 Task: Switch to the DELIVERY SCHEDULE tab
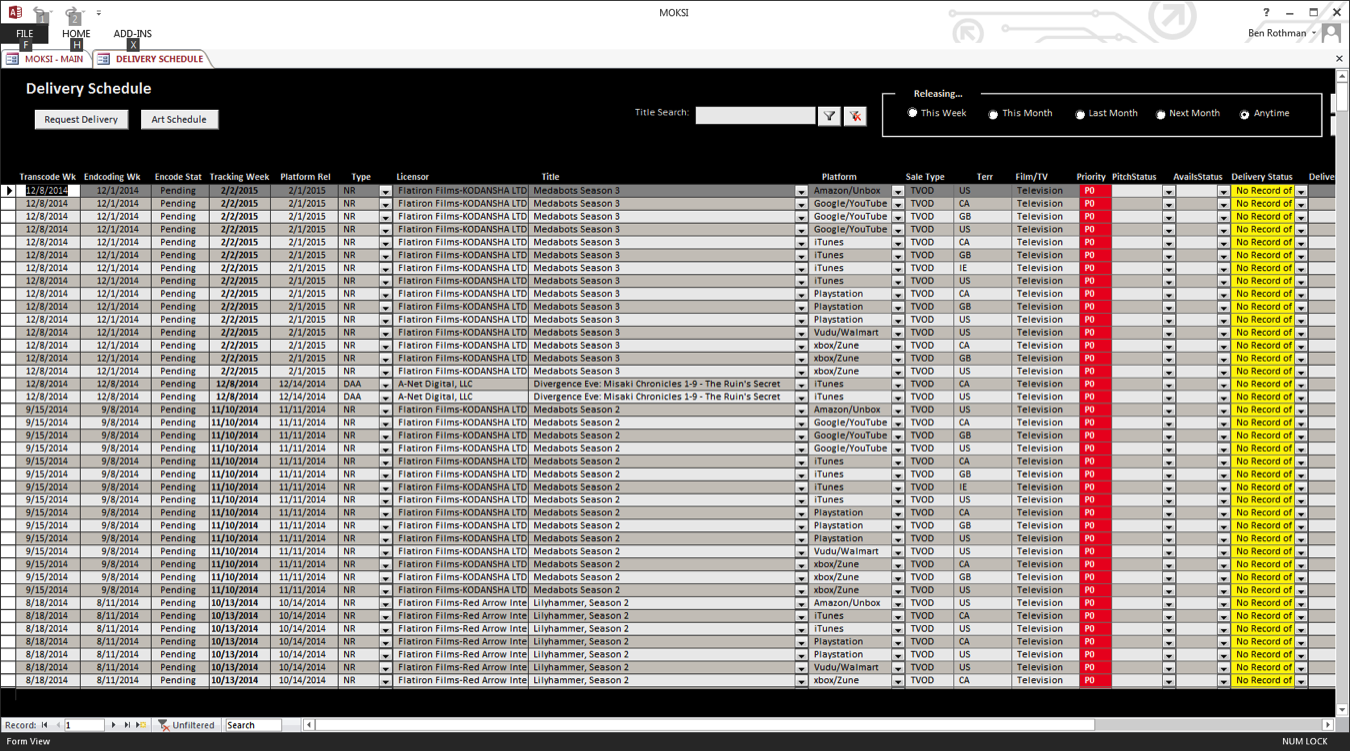click(x=152, y=59)
